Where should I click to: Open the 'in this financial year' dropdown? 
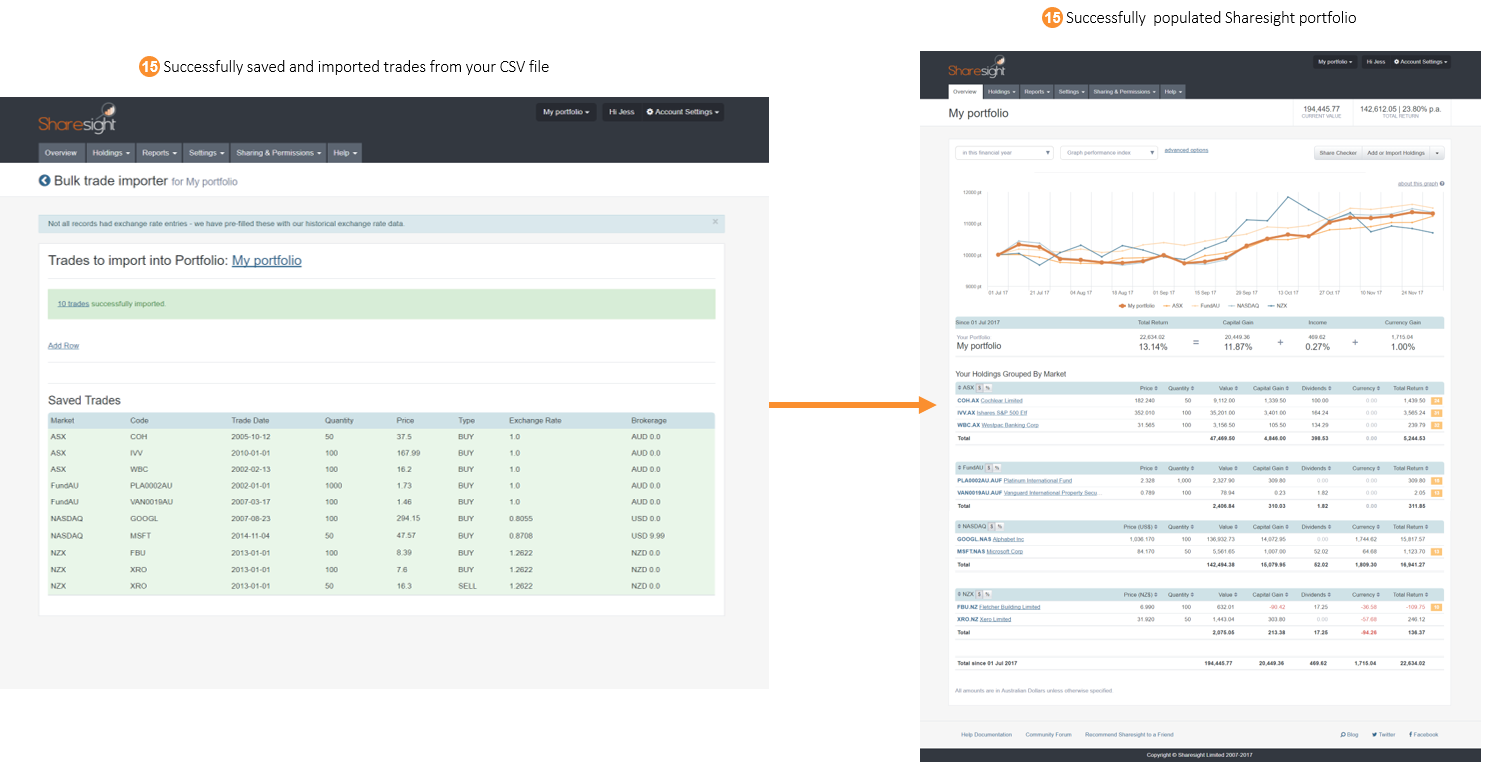[x=1003, y=152]
